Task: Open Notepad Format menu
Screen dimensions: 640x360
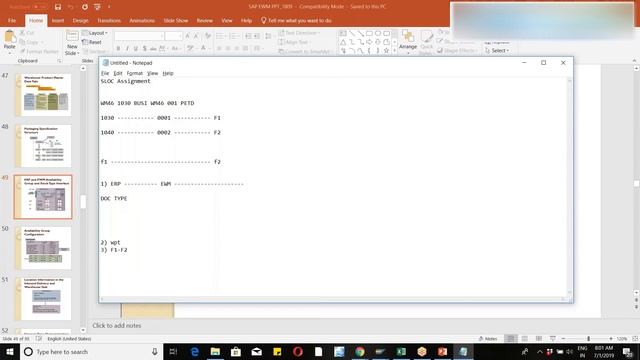Action: pyautogui.click(x=135, y=73)
